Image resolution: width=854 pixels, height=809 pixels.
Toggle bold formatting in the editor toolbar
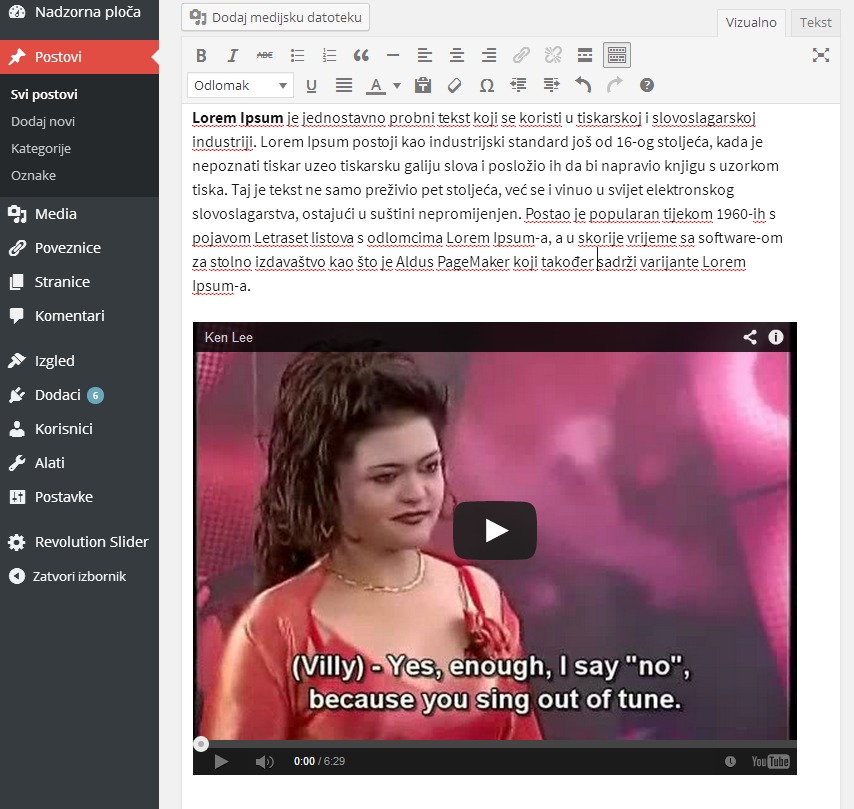201,55
